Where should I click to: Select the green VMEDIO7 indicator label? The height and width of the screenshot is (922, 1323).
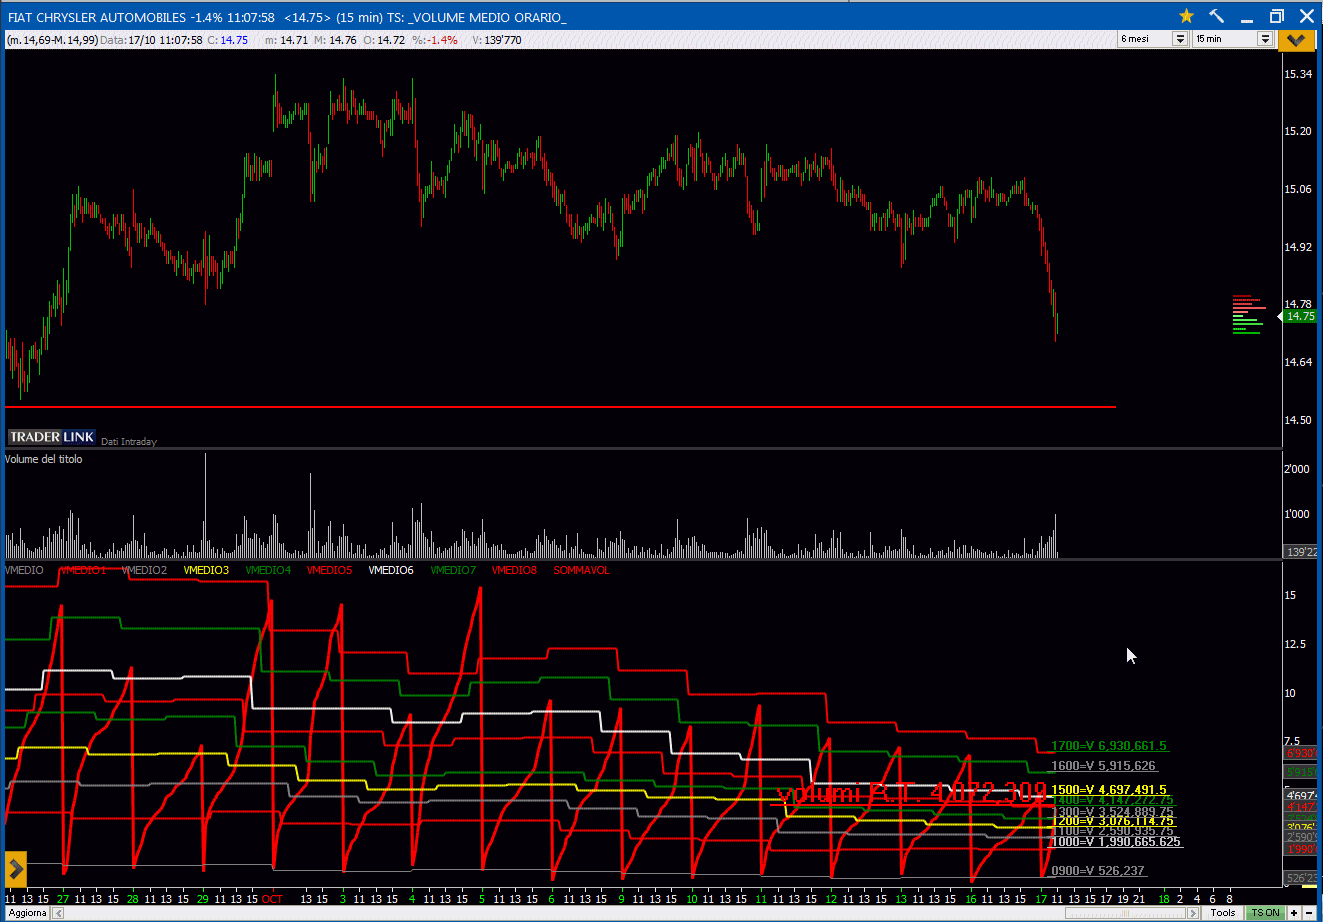[x=453, y=570]
